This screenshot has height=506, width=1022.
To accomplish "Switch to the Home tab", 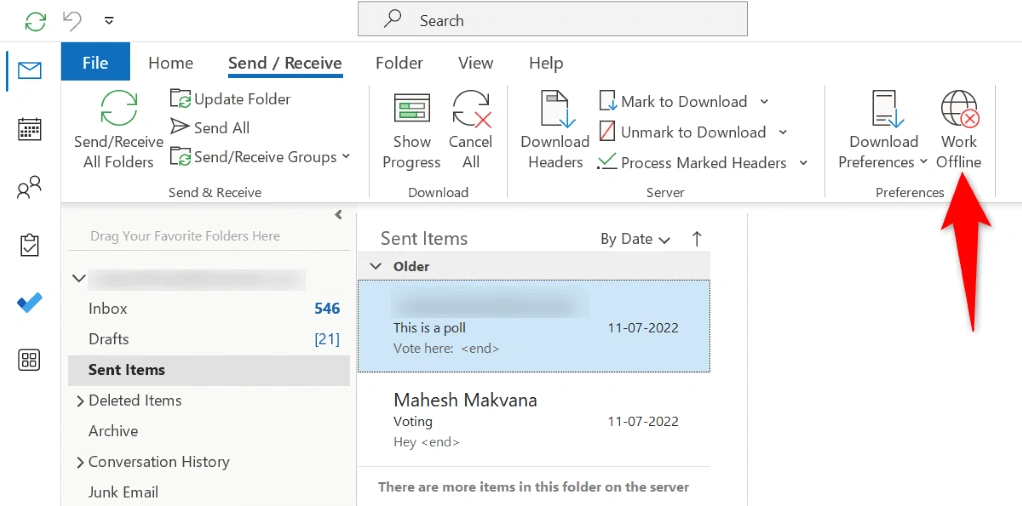I will point(171,63).
